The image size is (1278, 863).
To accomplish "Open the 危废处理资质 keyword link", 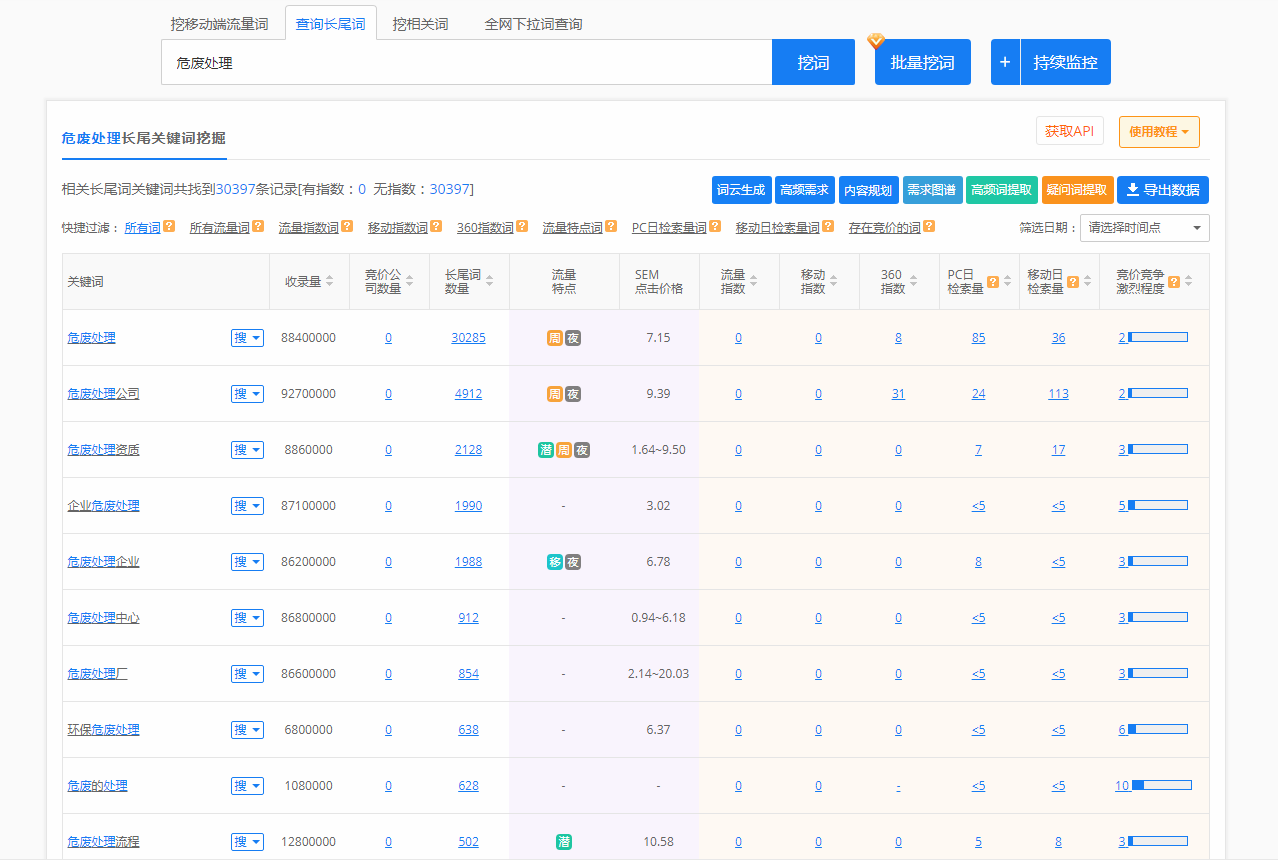I will [x=103, y=449].
